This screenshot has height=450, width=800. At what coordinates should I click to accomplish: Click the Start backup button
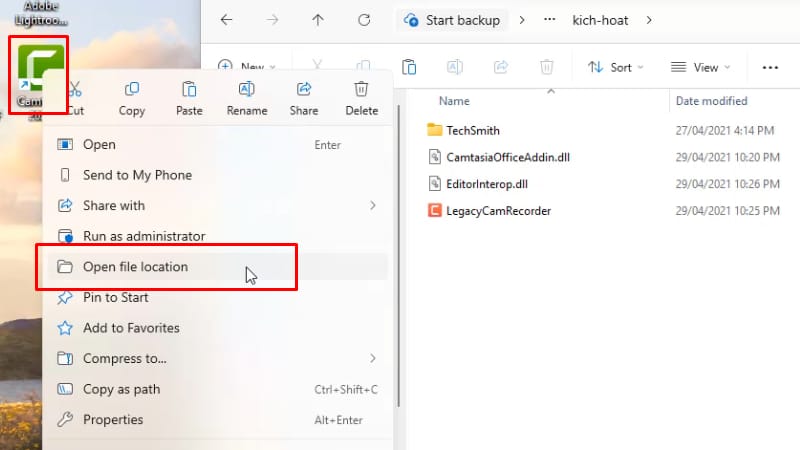click(452, 20)
